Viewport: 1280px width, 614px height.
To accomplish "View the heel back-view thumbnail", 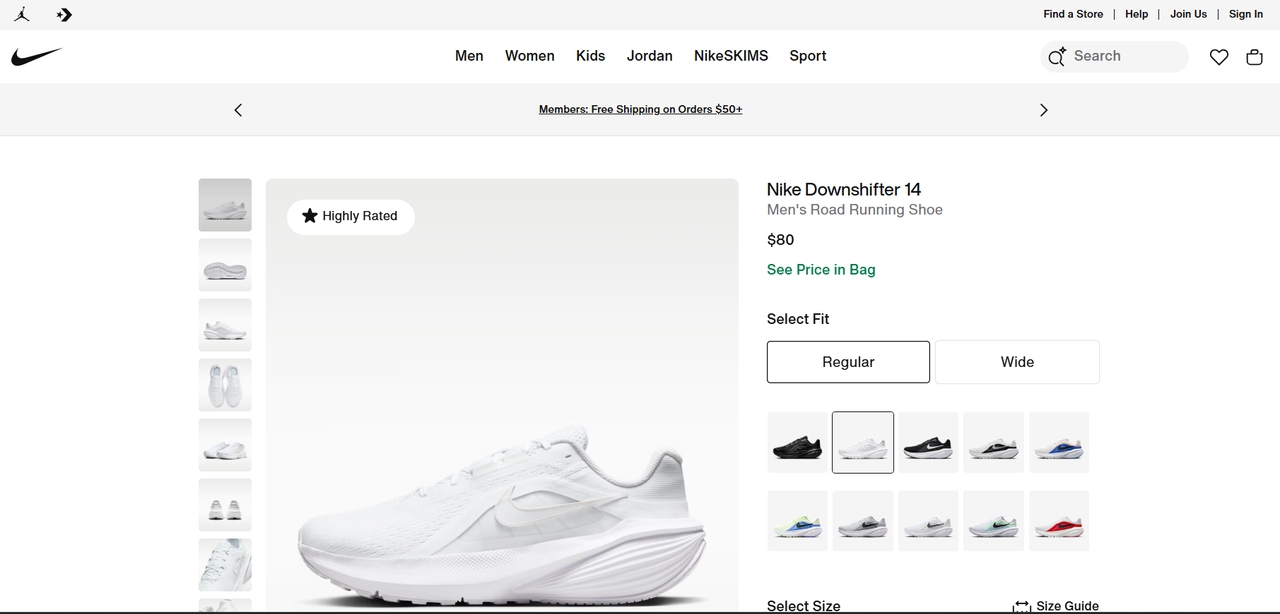I will point(225,505).
